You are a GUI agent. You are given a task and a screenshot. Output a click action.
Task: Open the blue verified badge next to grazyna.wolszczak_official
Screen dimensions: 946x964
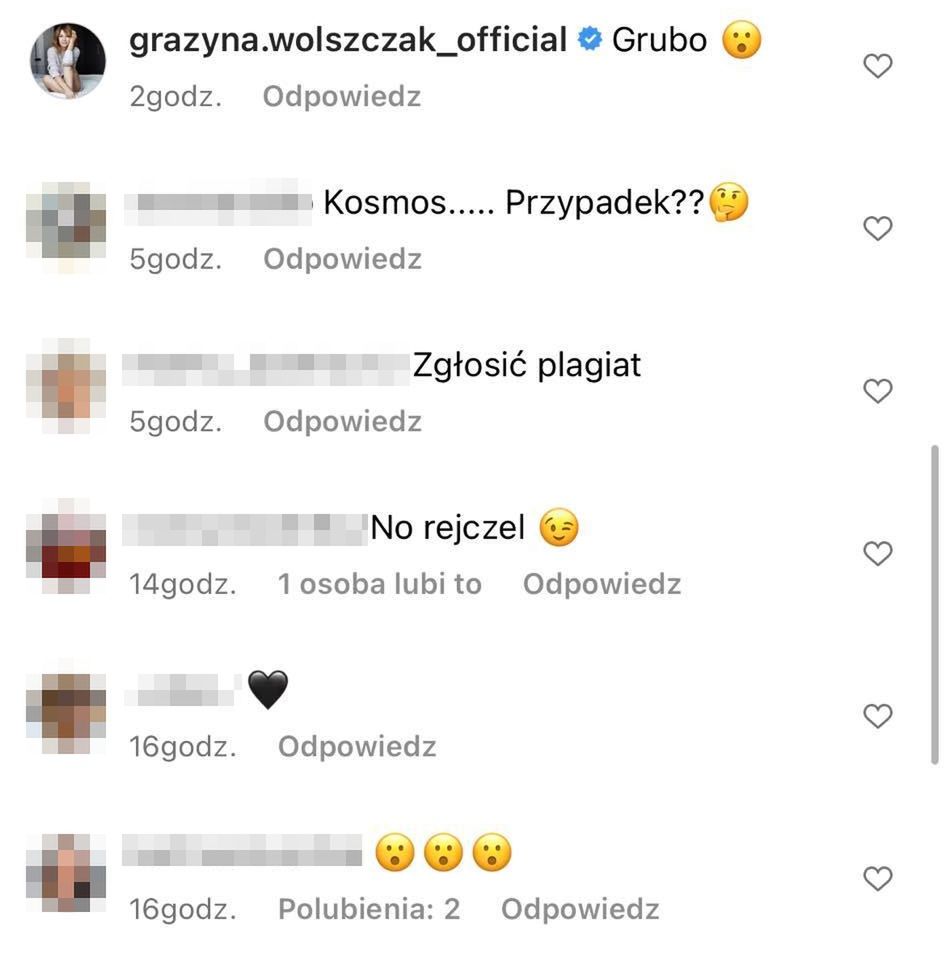coord(589,39)
